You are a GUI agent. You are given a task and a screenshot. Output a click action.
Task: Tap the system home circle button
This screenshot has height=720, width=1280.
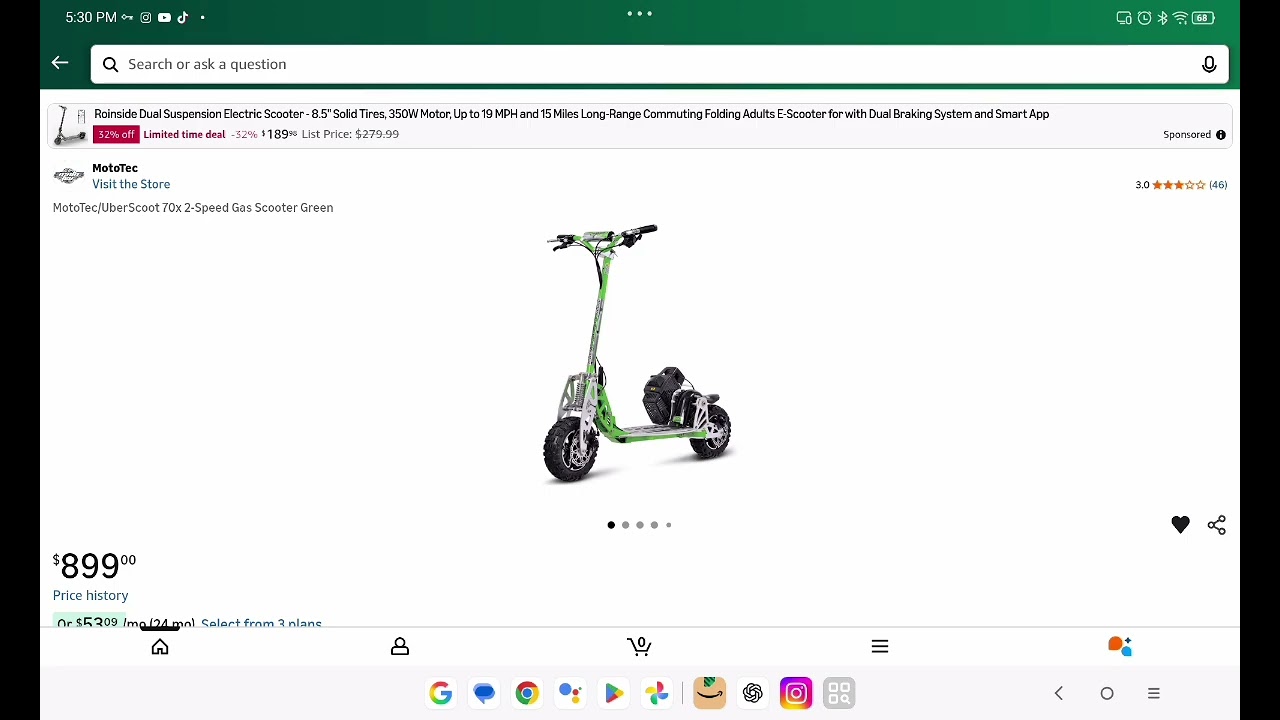pyautogui.click(x=1107, y=693)
